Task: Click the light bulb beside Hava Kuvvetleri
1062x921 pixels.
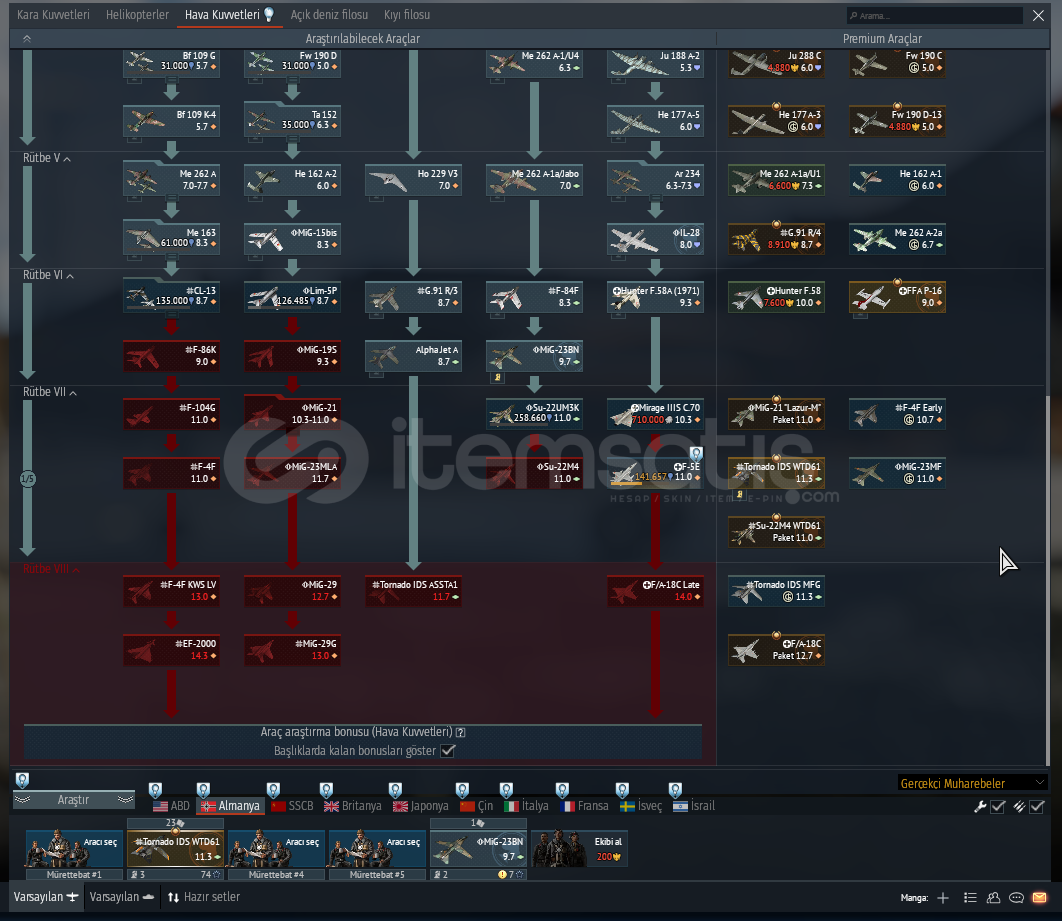Action: (269, 14)
